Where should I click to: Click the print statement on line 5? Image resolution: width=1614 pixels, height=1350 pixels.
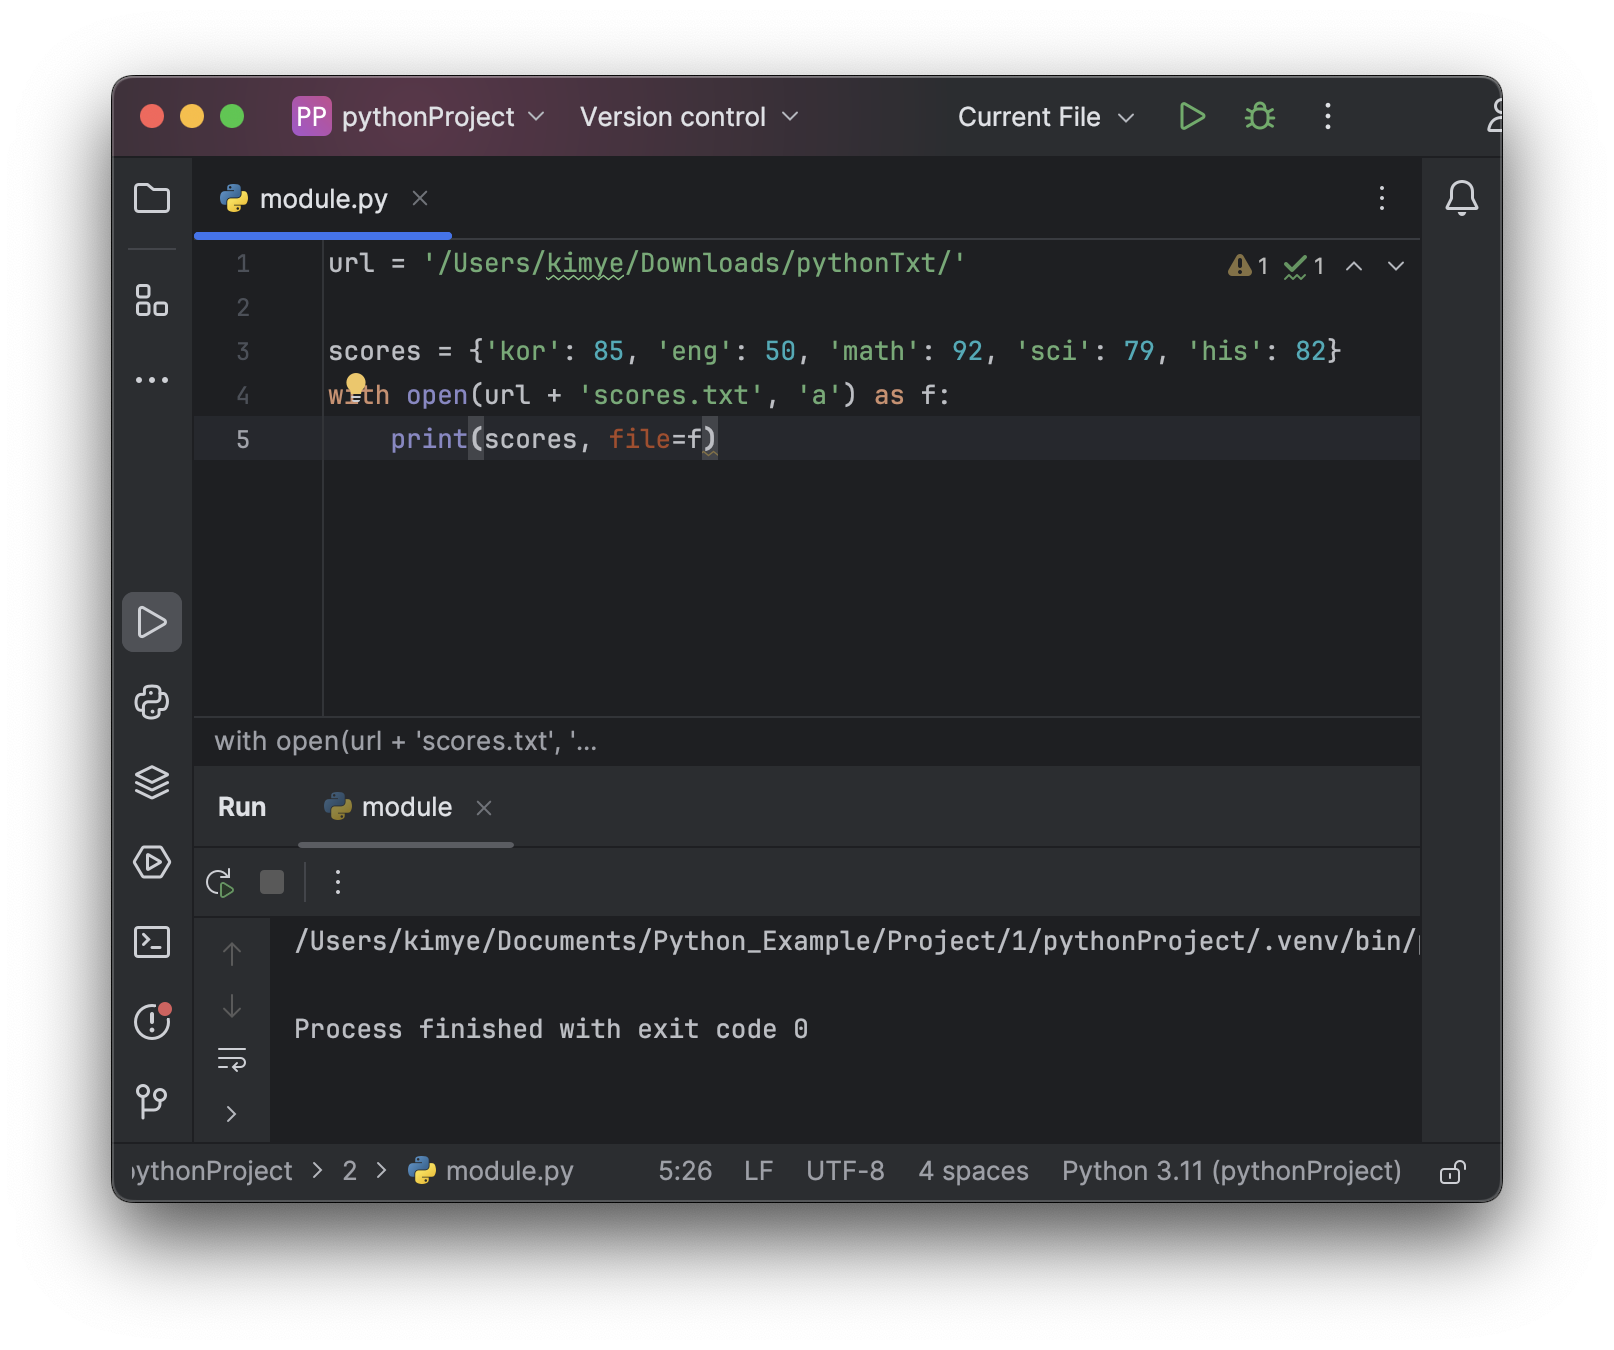click(553, 439)
